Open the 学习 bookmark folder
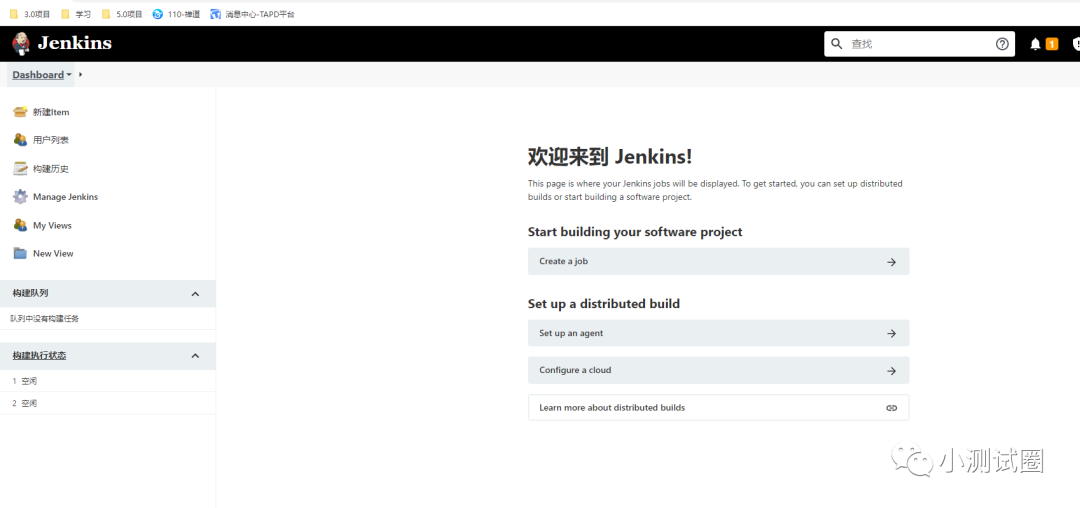 tap(76, 14)
